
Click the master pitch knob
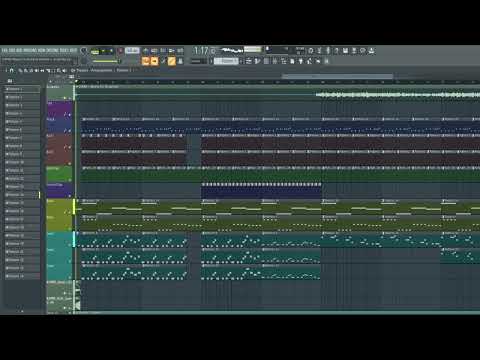pyautogui.click(x=84, y=61)
